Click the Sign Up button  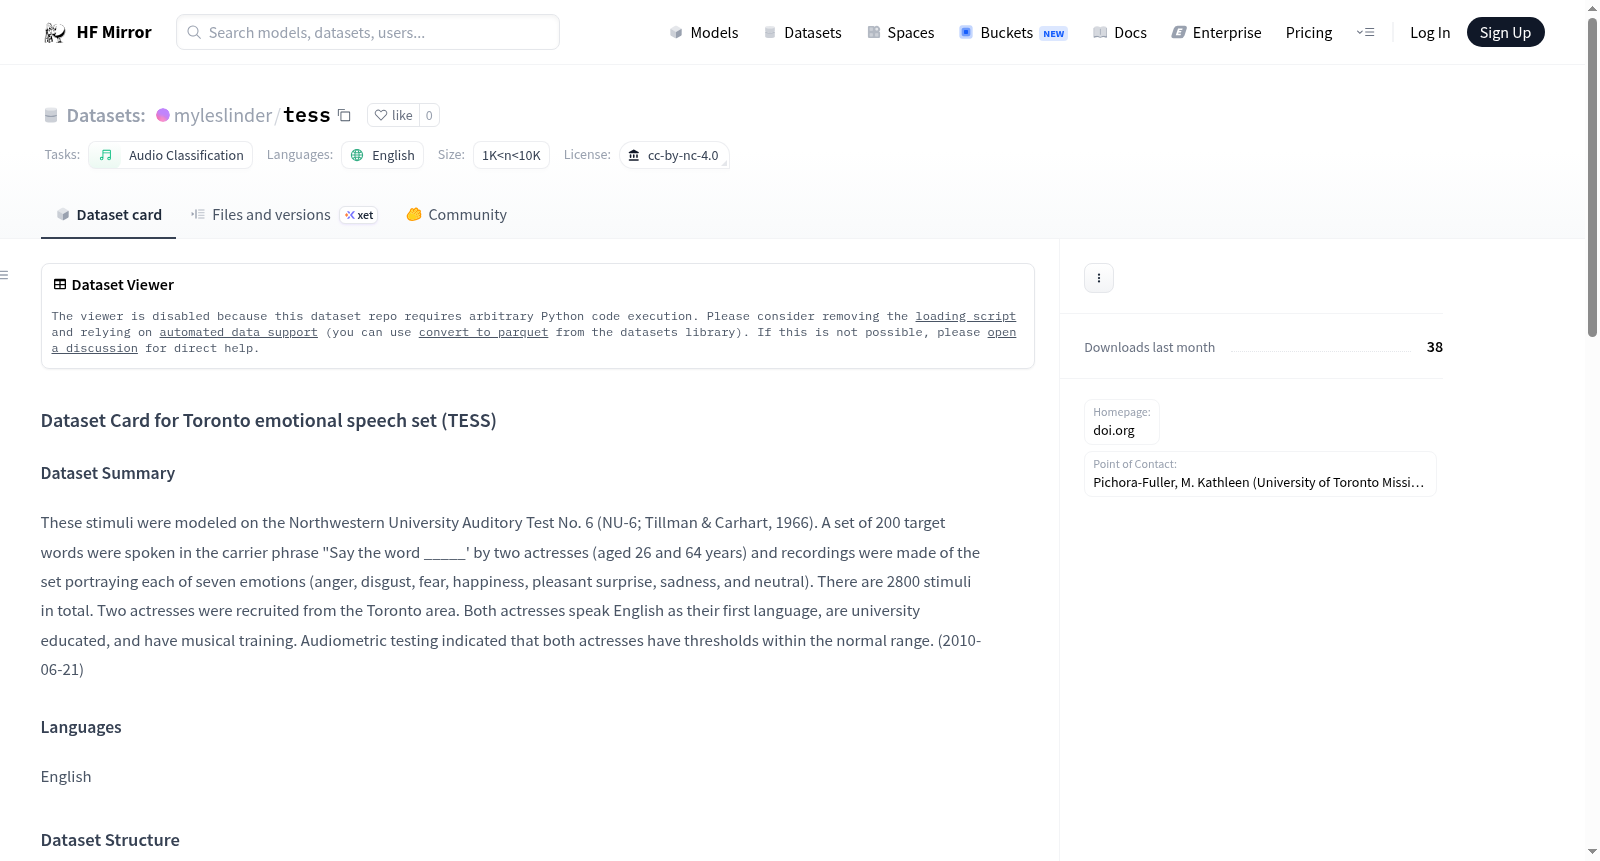[1505, 33]
